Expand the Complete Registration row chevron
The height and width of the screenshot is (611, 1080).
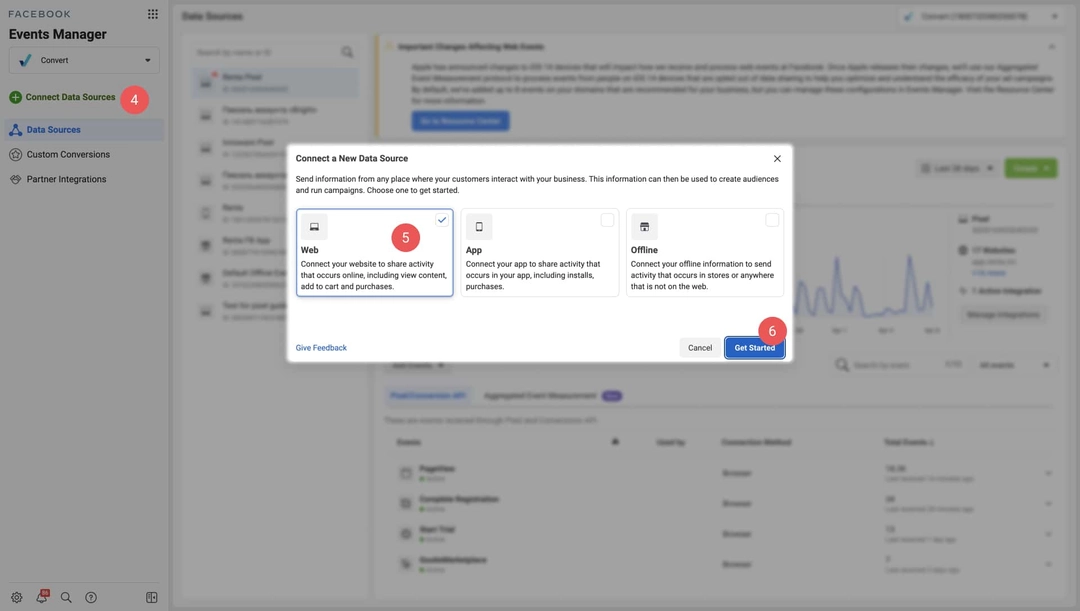coord(1048,504)
